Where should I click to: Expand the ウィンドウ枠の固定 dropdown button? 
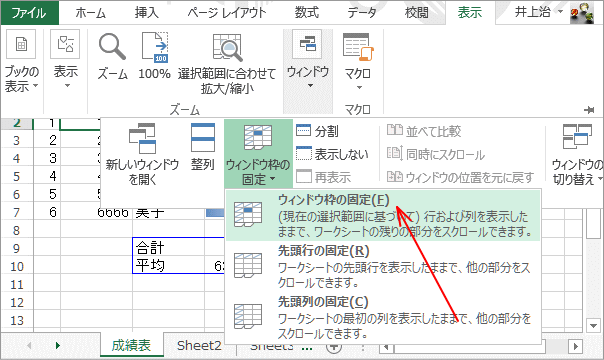coord(258,154)
